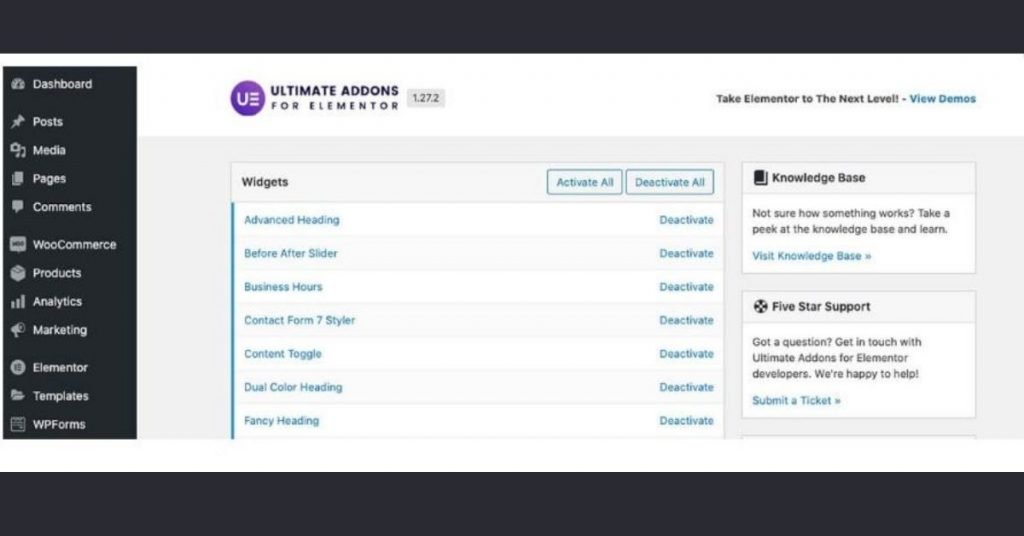Image resolution: width=1024 pixels, height=536 pixels.
Task: Deactivate the Business Hours widget
Action: 686,287
